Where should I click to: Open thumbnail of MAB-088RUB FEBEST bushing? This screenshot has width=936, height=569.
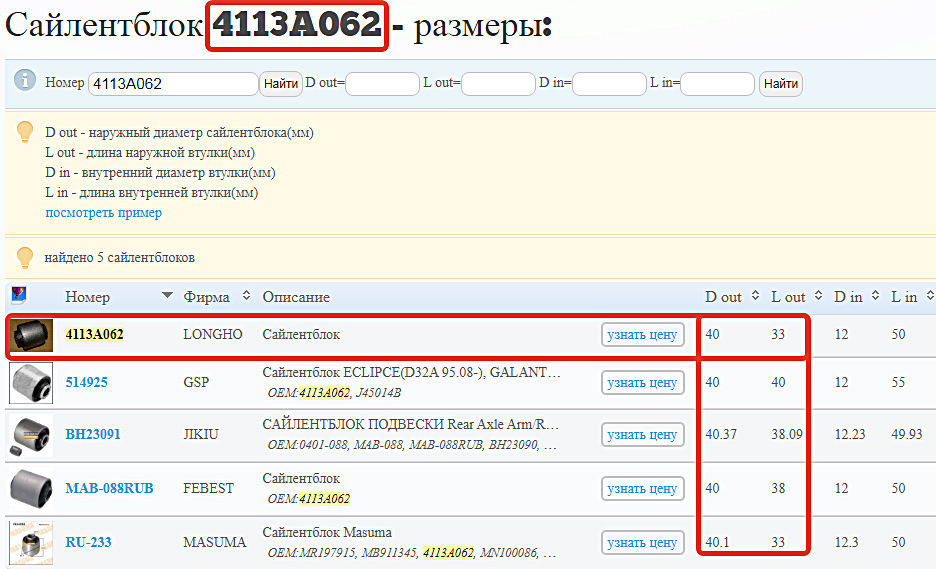(31, 488)
